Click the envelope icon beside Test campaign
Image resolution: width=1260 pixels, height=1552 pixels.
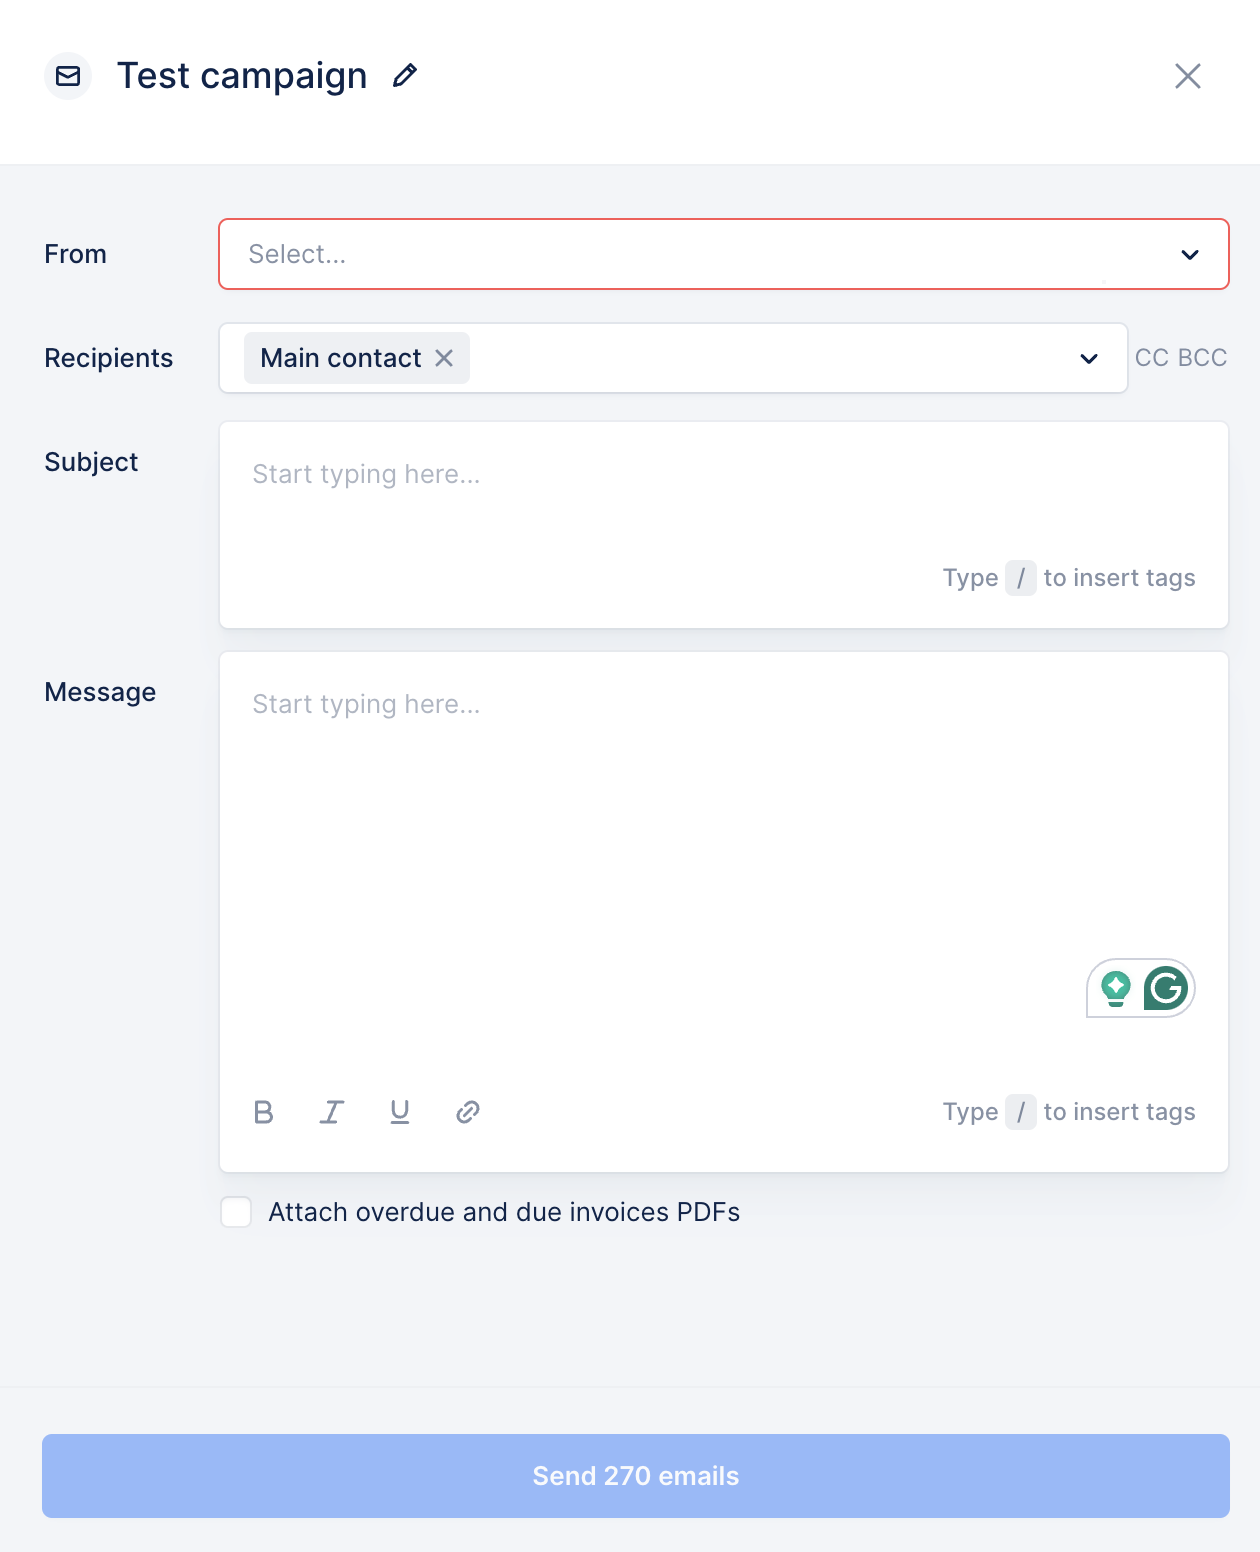(x=68, y=76)
